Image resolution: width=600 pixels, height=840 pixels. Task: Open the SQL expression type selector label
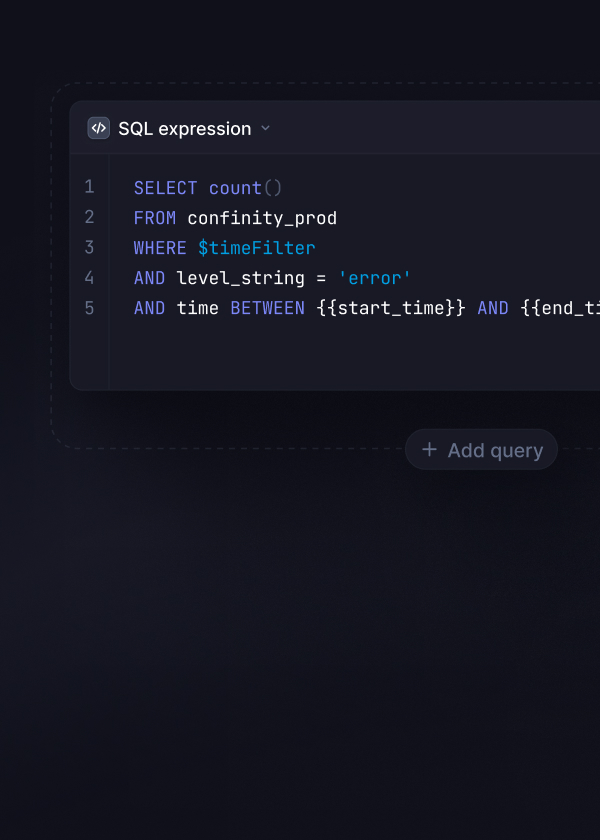point(184,128)
